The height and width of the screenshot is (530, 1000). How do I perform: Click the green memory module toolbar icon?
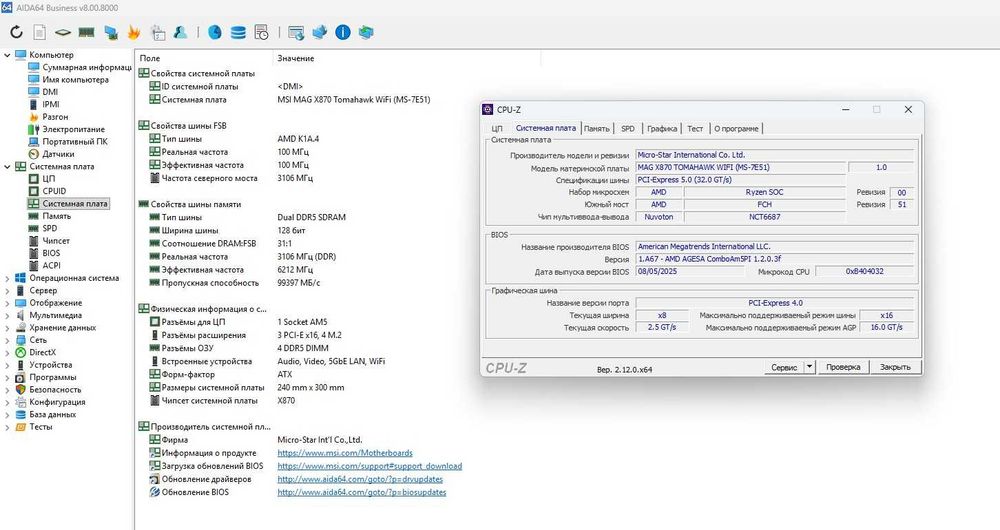point(86,32)
